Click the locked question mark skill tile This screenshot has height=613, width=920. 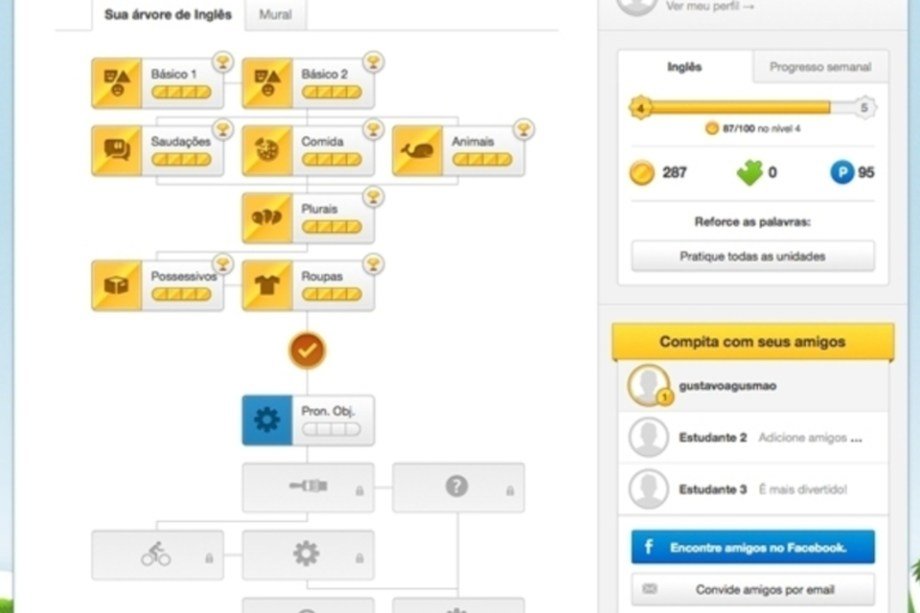click(x=458, y=487)
